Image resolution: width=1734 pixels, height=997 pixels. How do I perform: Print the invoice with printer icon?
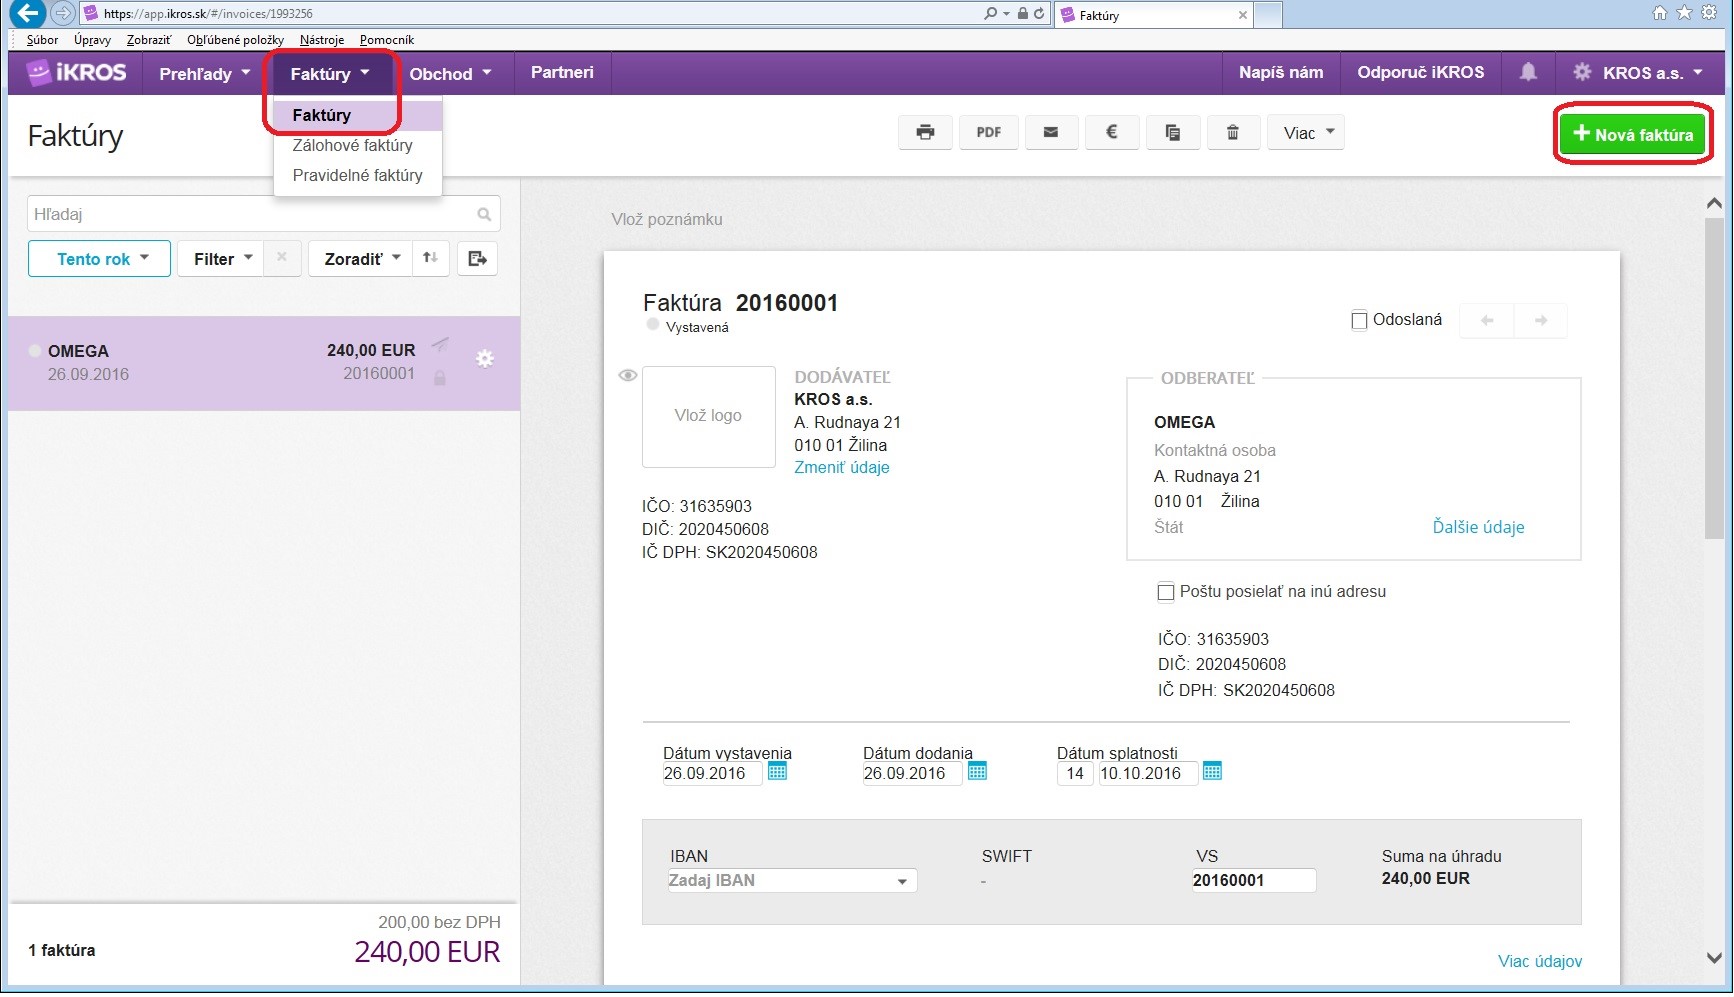926,133
